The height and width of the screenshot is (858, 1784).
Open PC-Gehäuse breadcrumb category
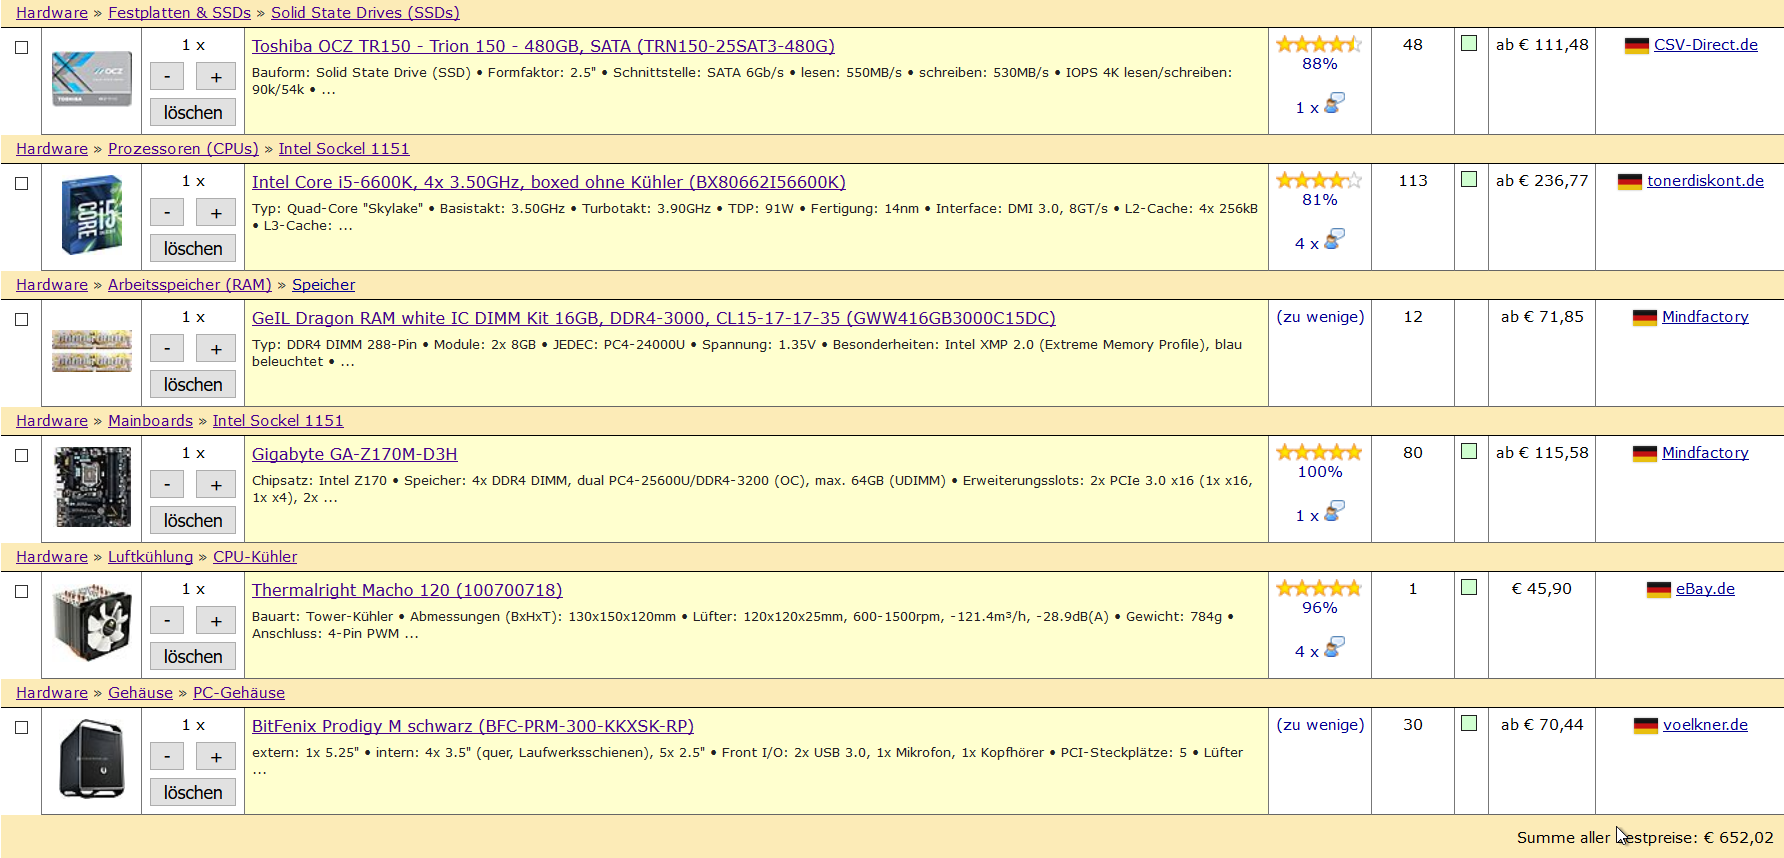click(239, 693)
